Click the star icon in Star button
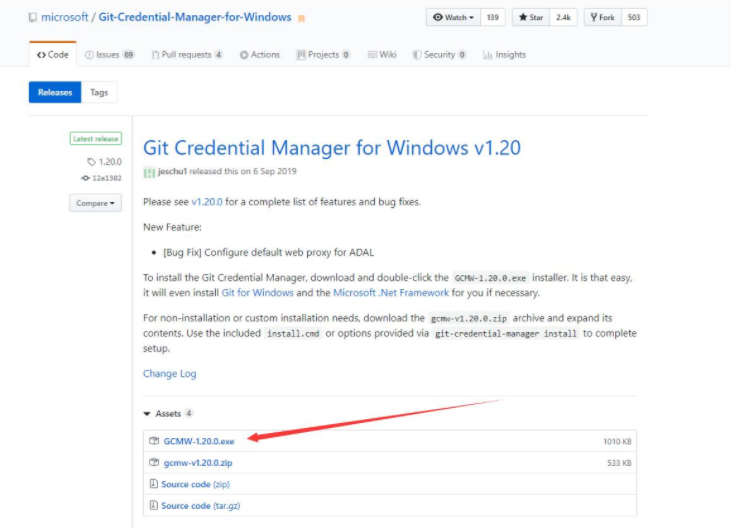731x528 pixels. [523, 17]
